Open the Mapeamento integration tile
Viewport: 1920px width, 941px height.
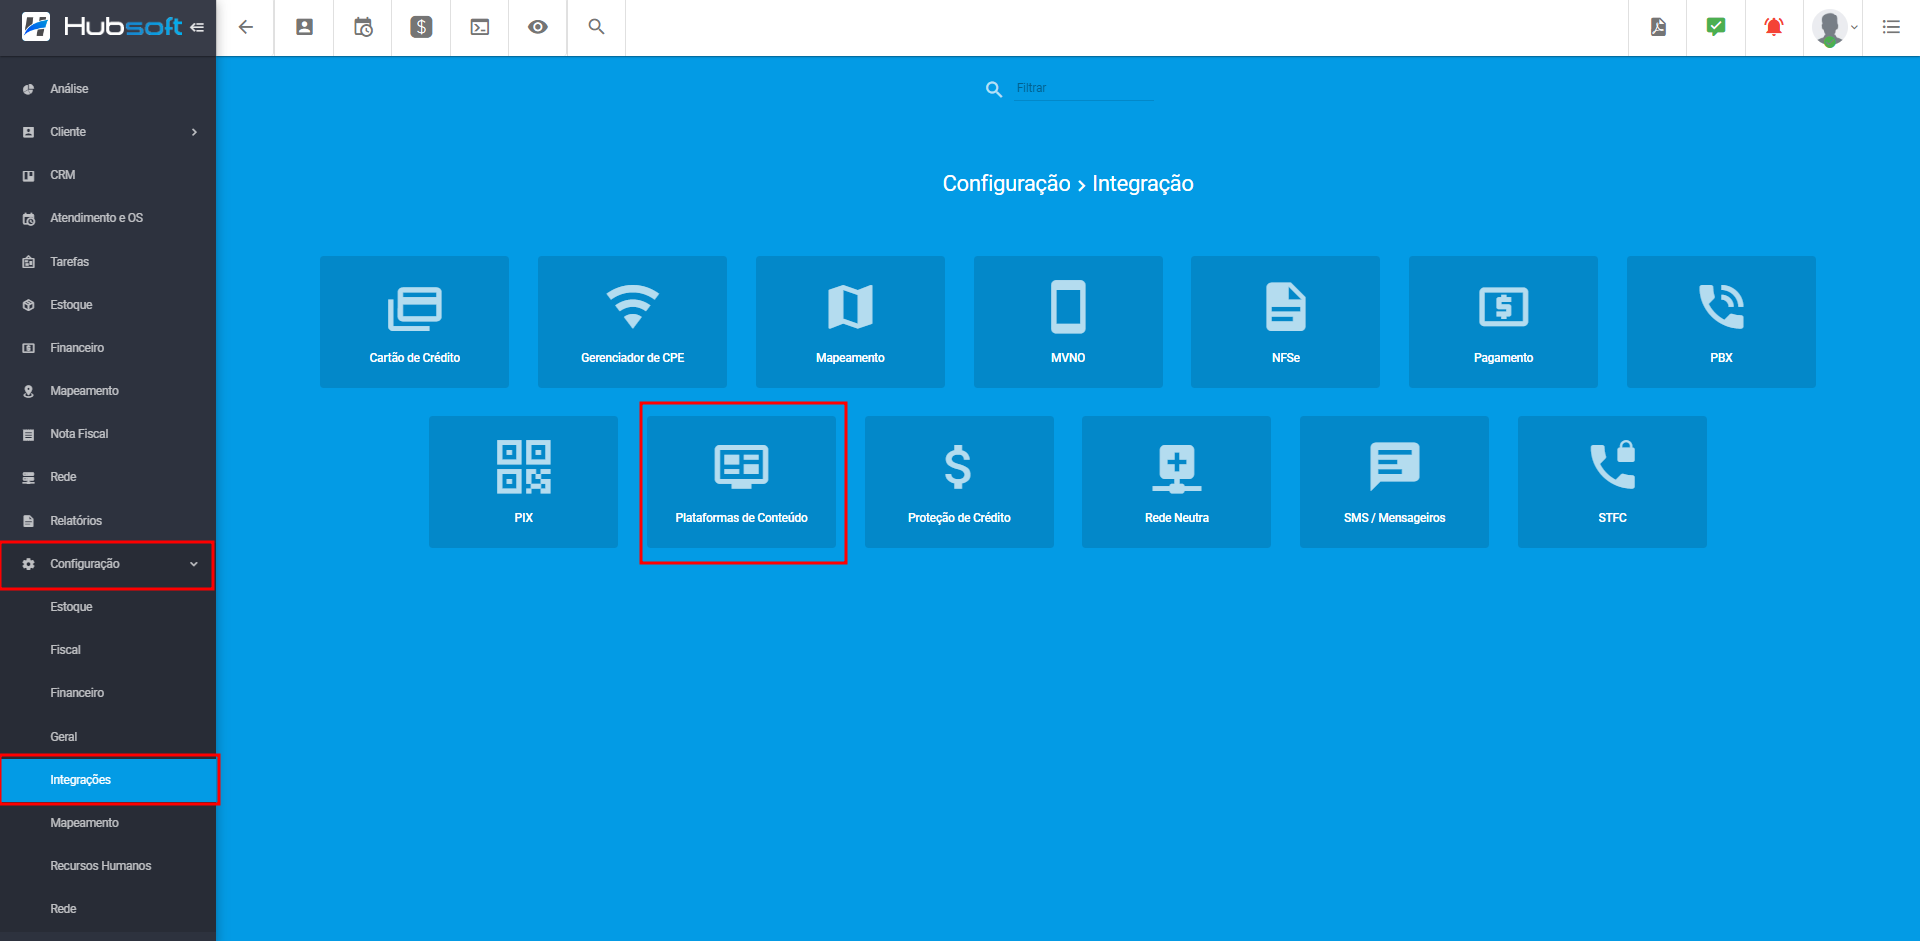850,322
